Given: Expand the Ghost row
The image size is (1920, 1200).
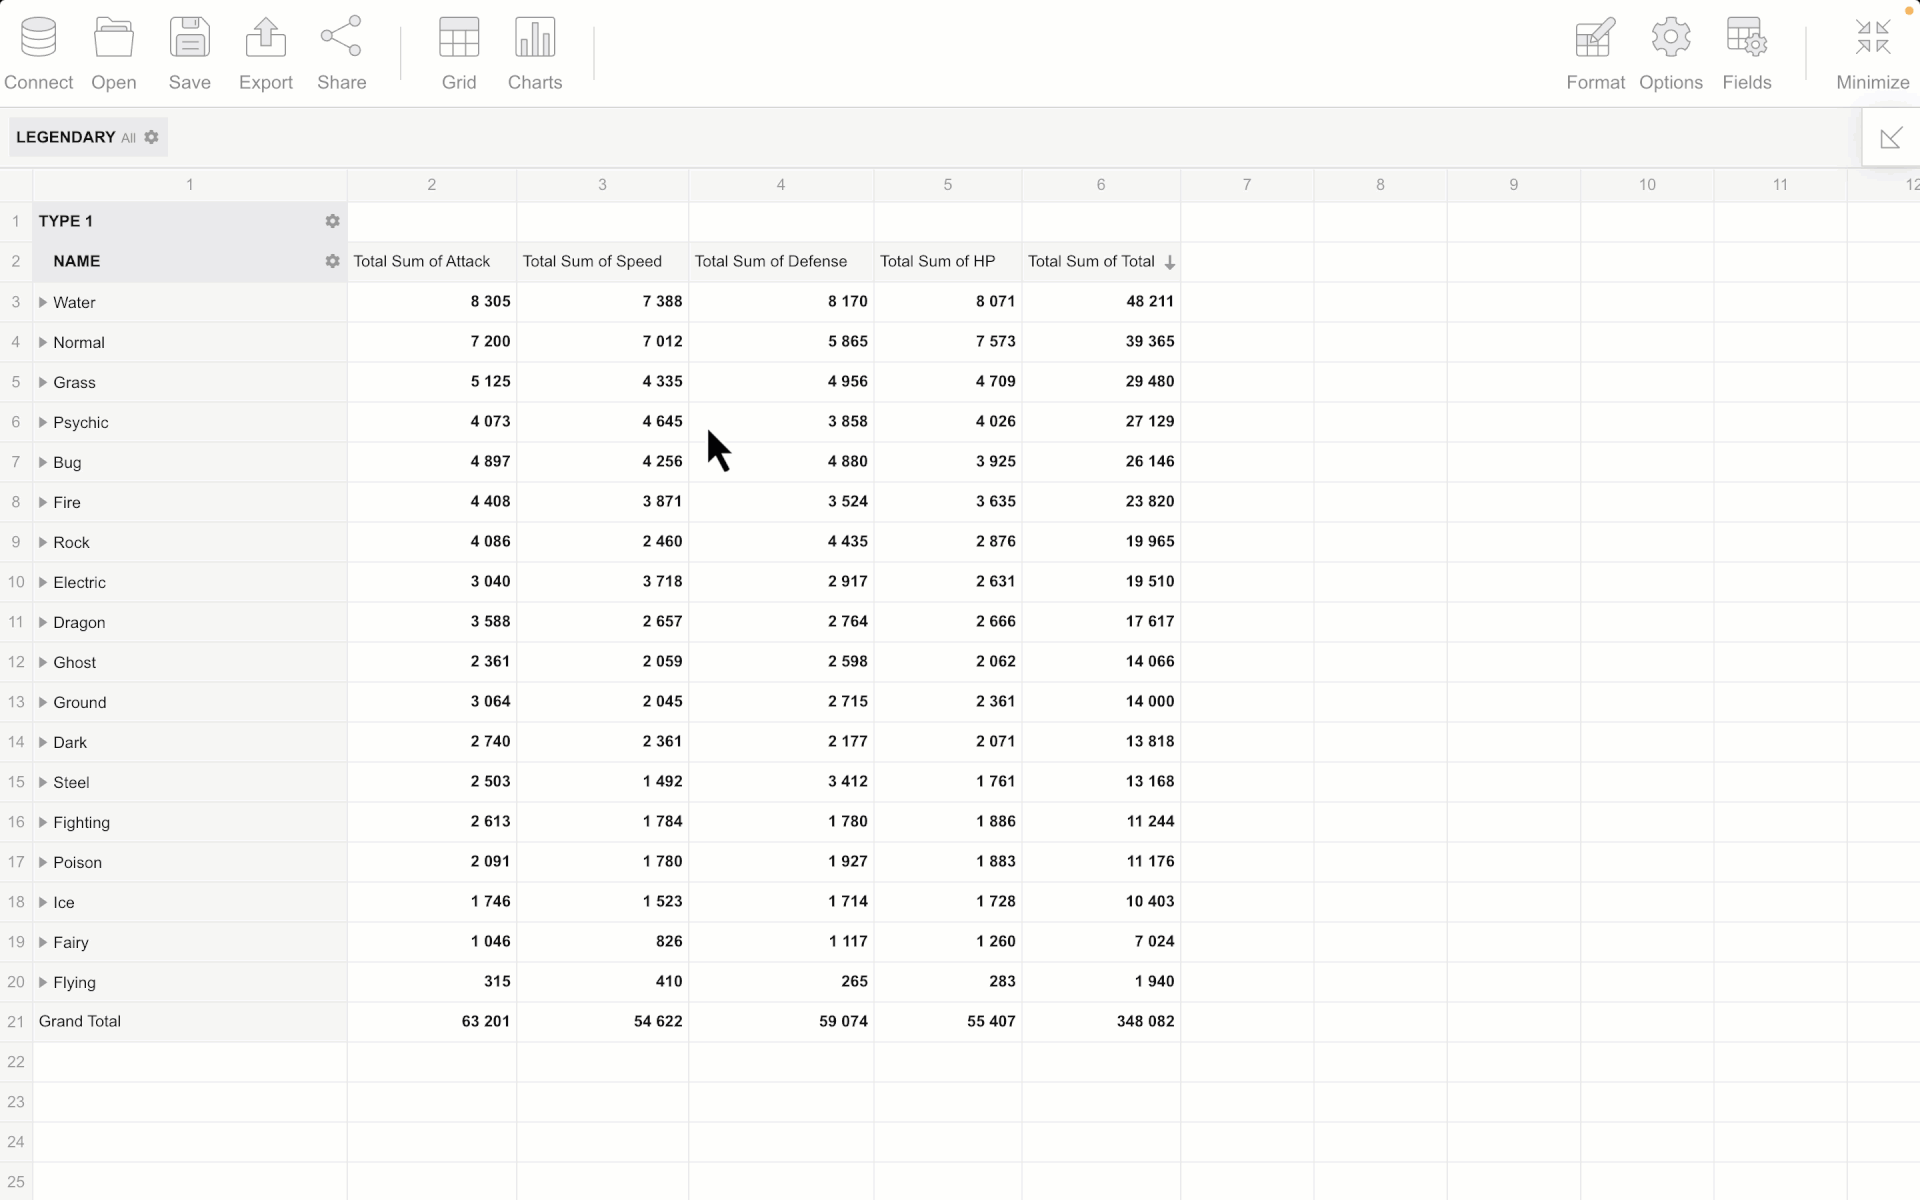Looking at the screenshot, I should pos(43,662).
